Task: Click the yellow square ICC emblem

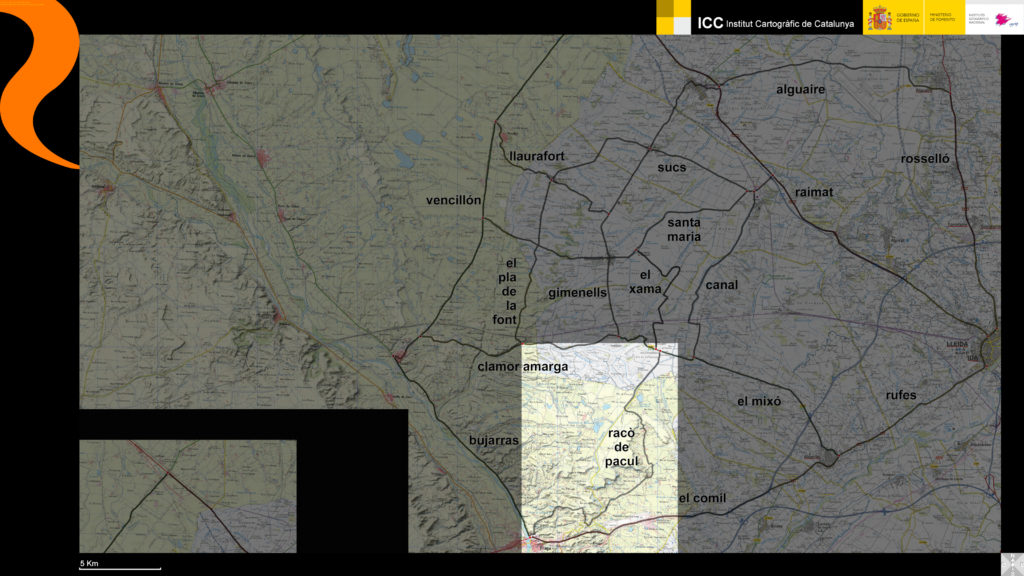Action: pyautogui.click(x=675, y=17)
